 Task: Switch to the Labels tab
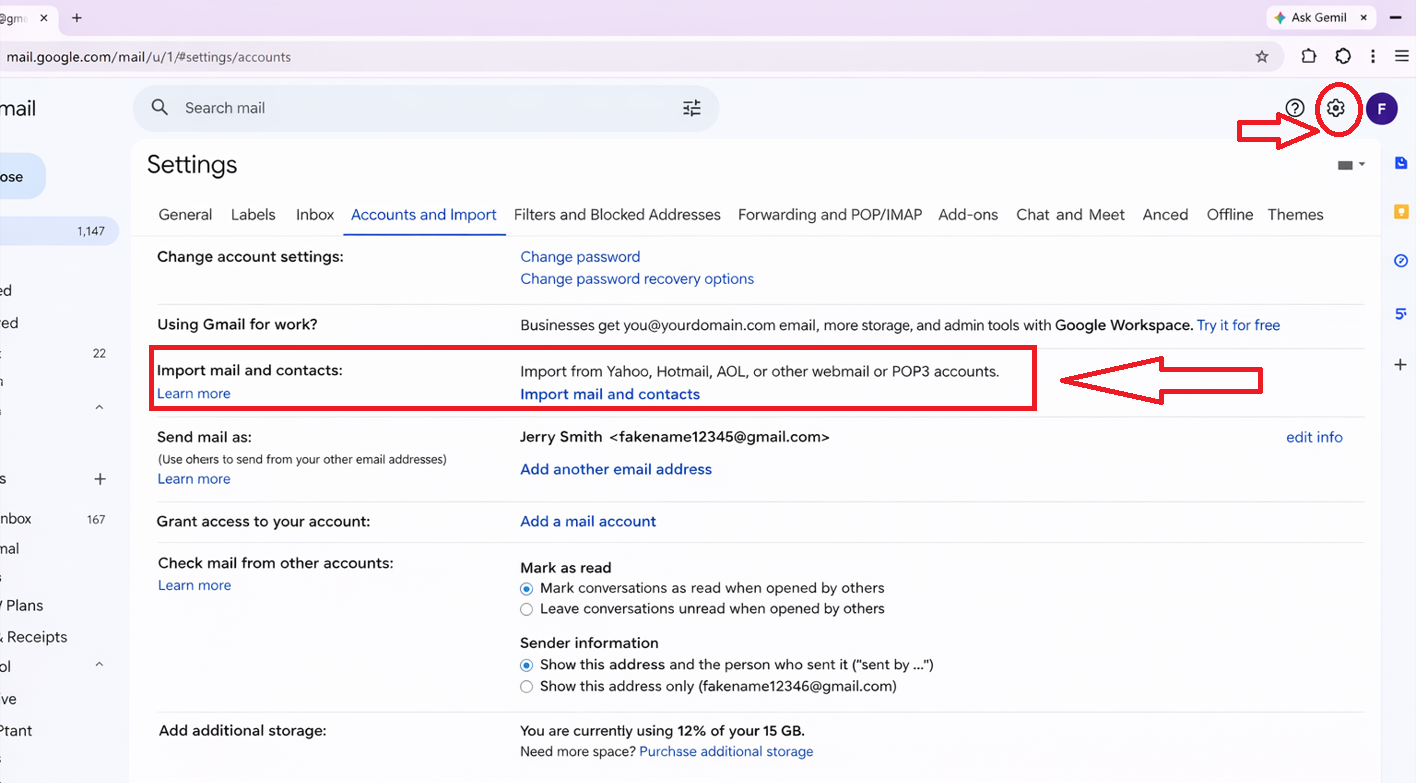(x=253, y=215)
